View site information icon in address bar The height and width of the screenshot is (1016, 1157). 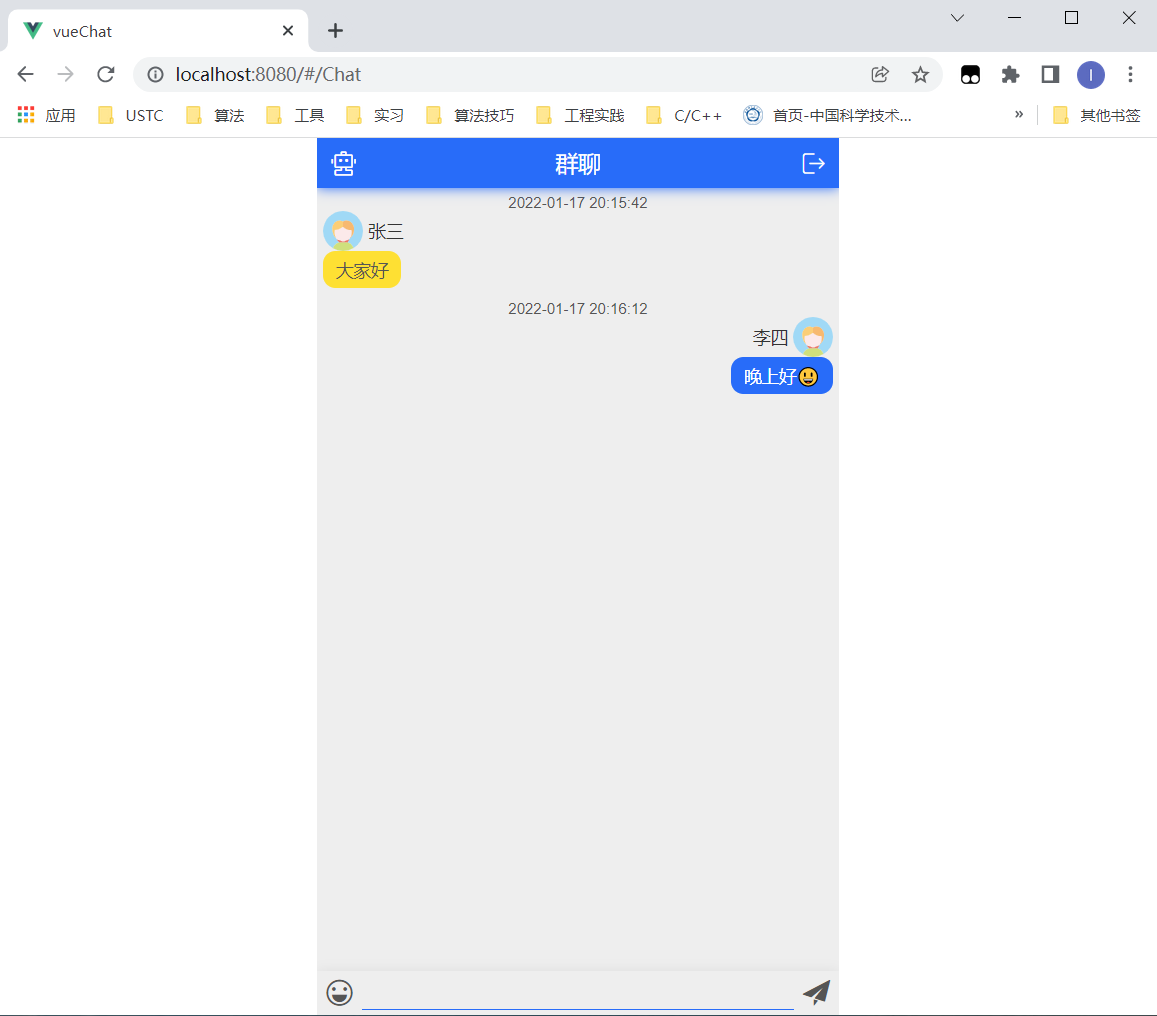[x=155, y=75]
